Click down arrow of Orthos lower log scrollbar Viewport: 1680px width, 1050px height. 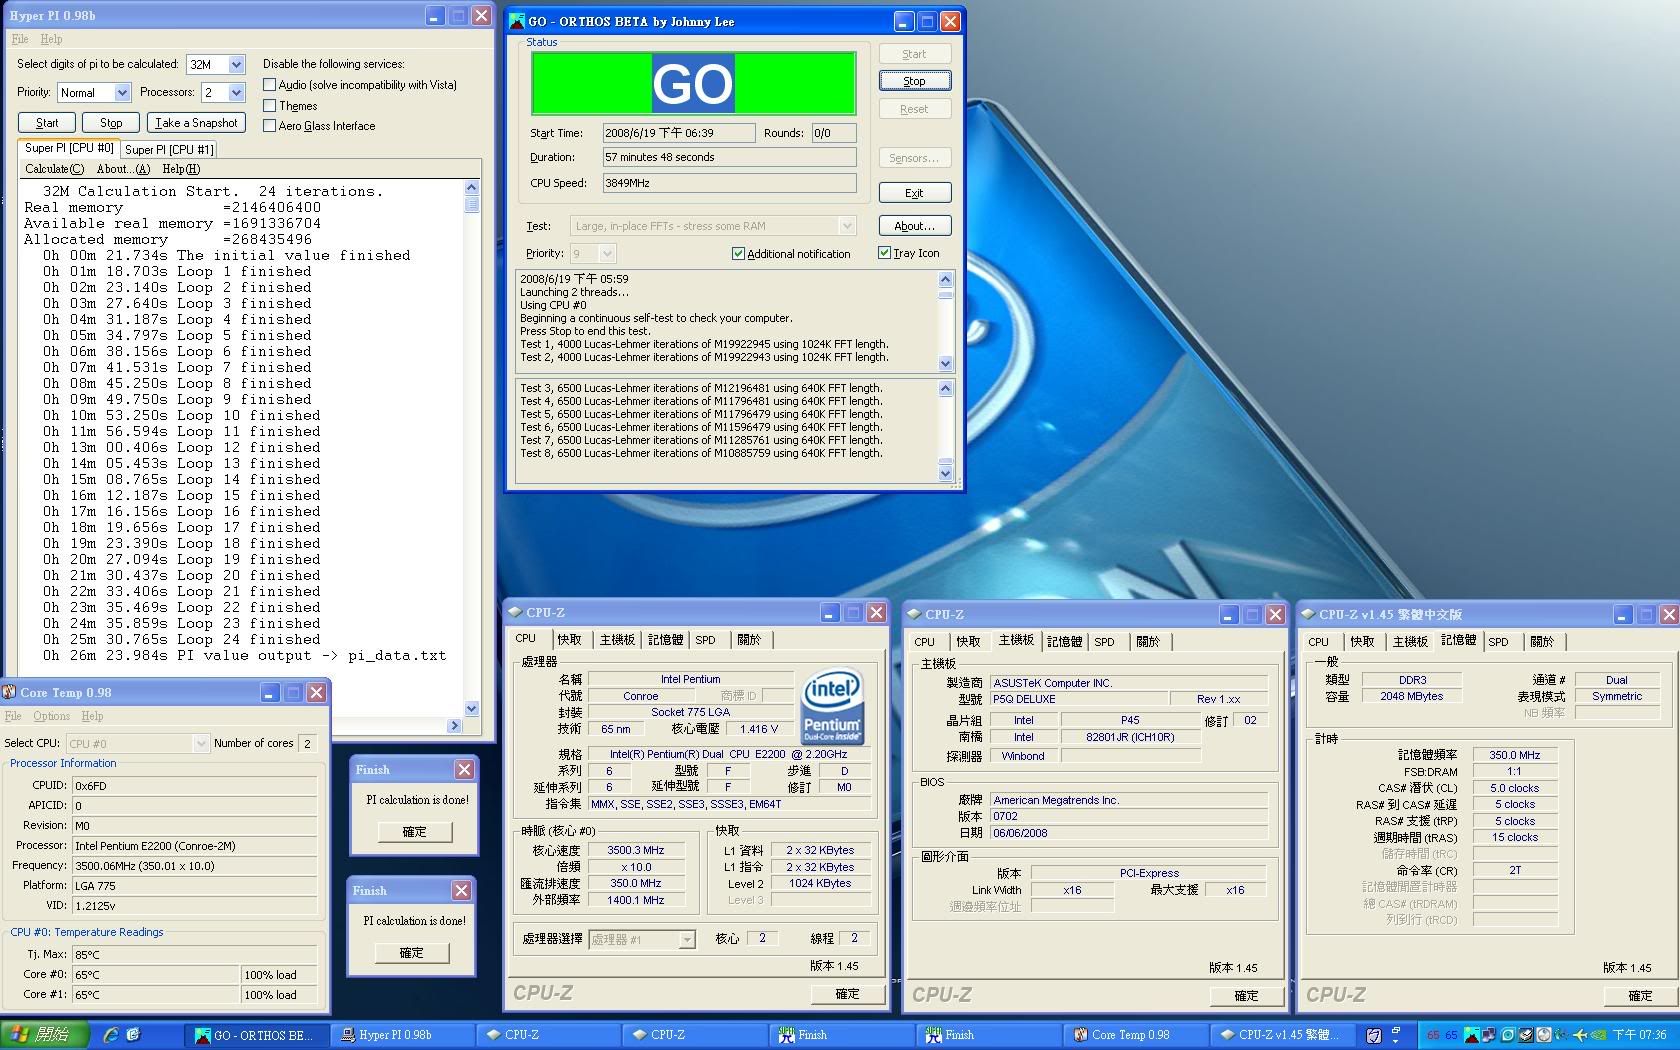[x=946, y=473]
